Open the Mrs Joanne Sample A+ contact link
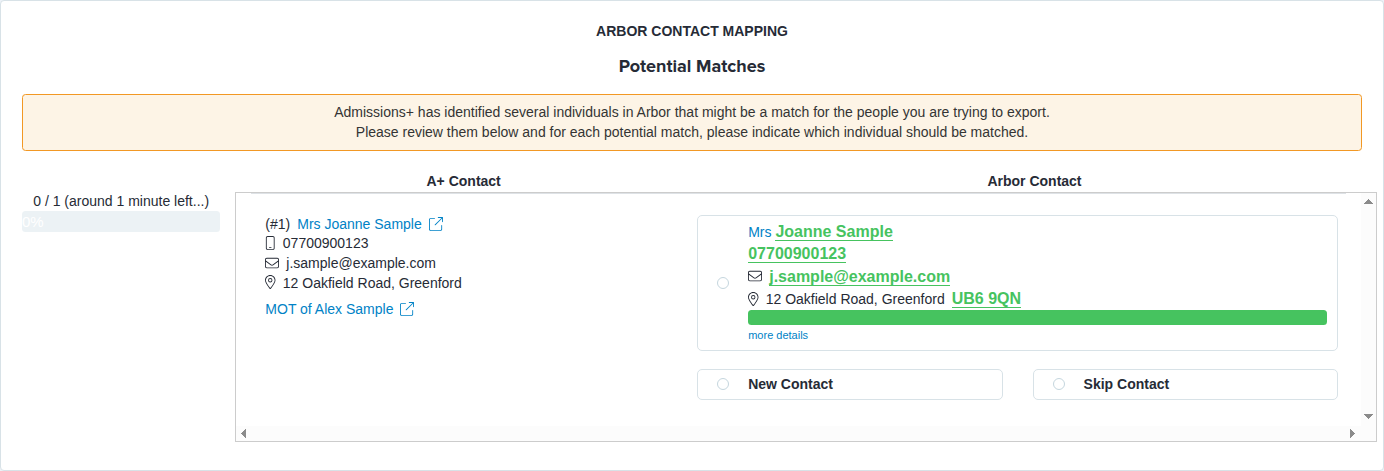The width and height of the screenshot is (1384, 471). pos(360,224)
